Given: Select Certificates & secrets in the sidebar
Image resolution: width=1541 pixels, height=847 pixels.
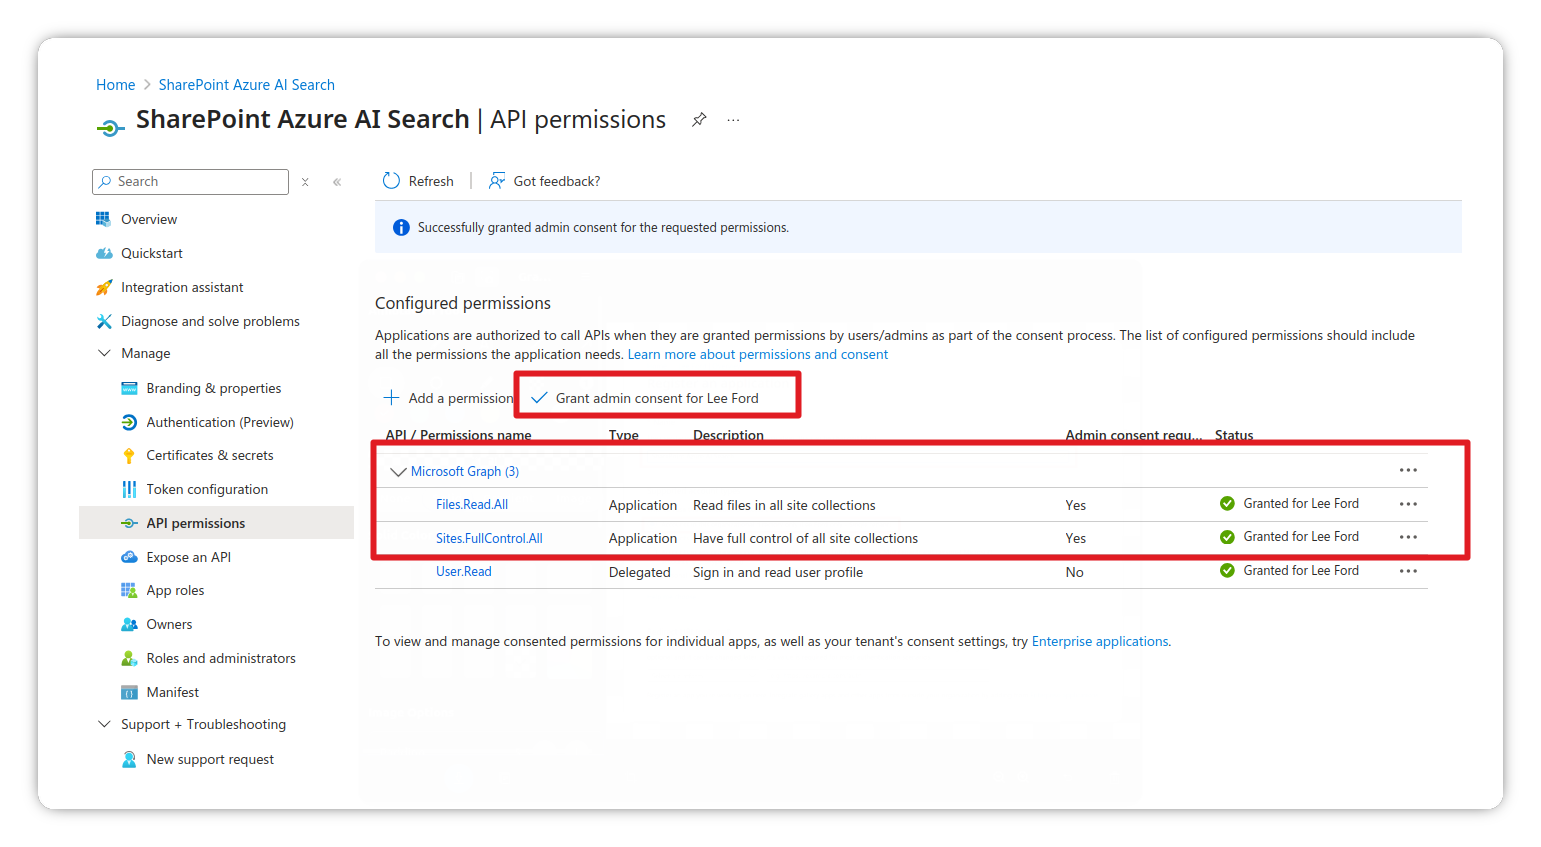Looking at the screenshot, I should [211, 455].
